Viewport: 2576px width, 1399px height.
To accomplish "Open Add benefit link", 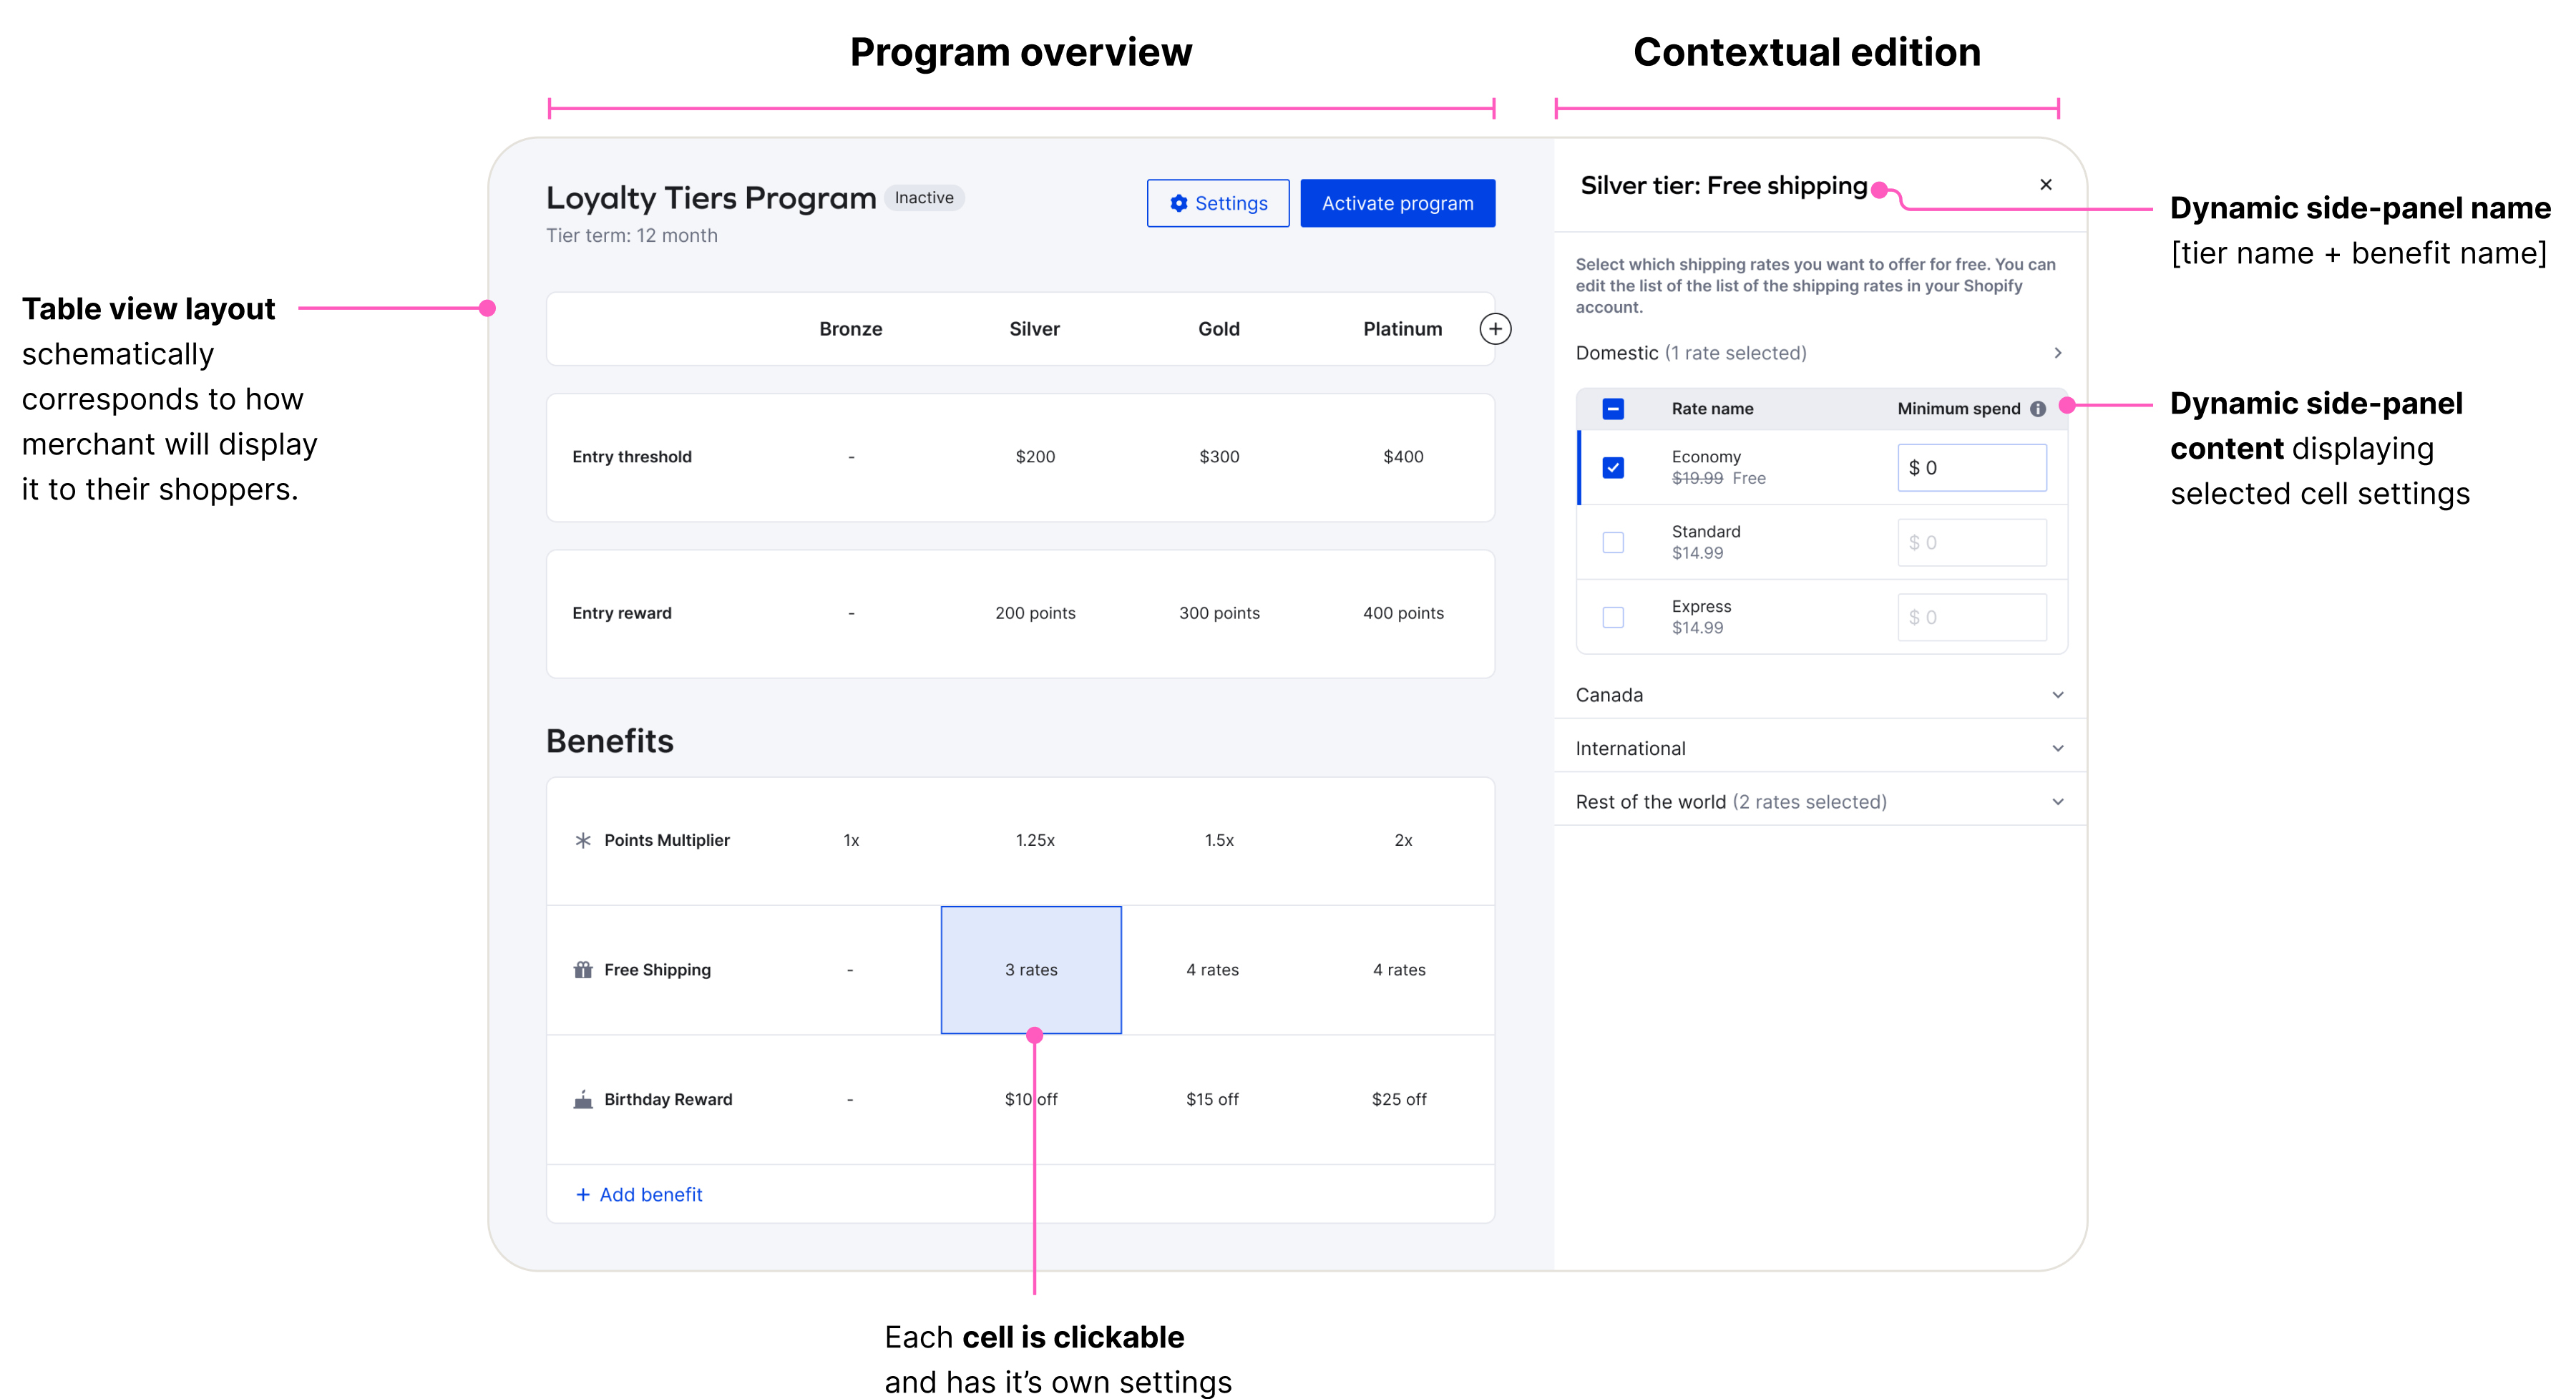I will pyautogui.click(x=651, y=1195).
